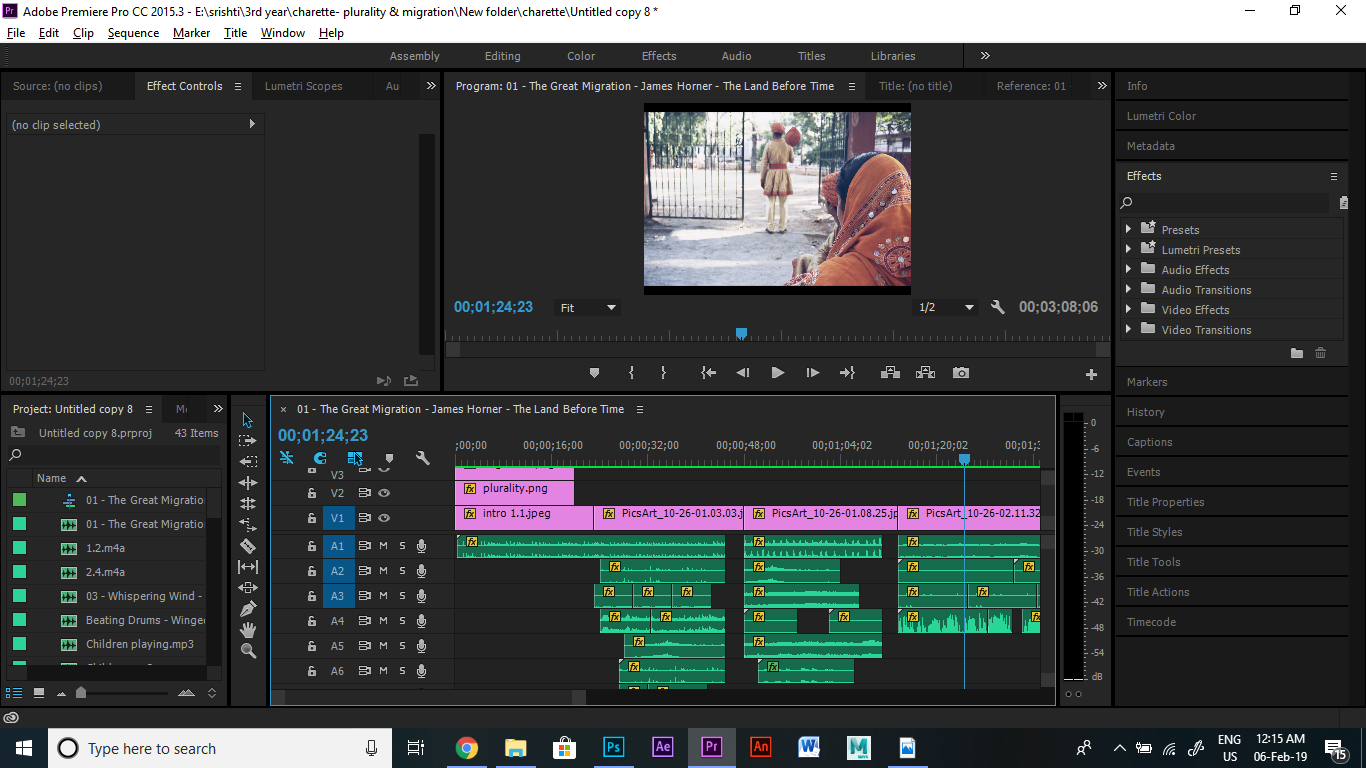
Task: Open timeline display settings wrench
Action: click(422, 458)
